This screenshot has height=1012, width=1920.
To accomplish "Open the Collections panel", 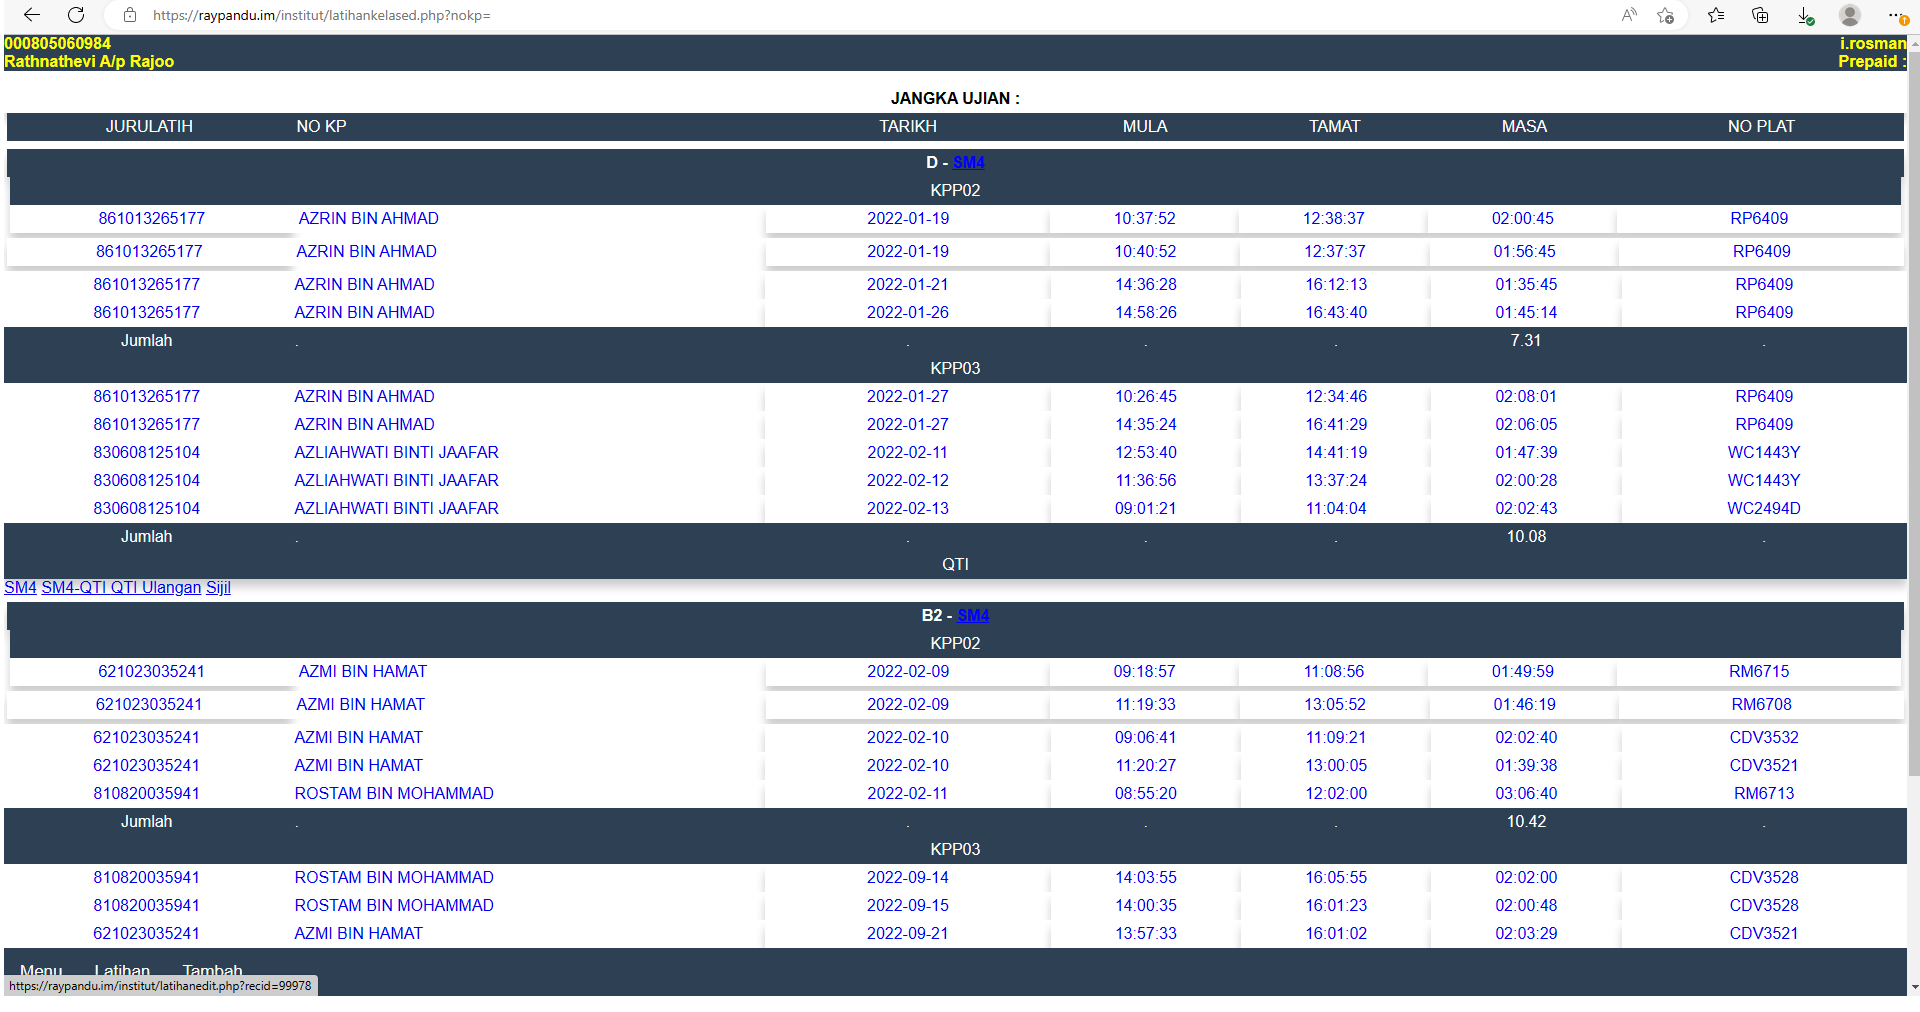I will 1760,15.
